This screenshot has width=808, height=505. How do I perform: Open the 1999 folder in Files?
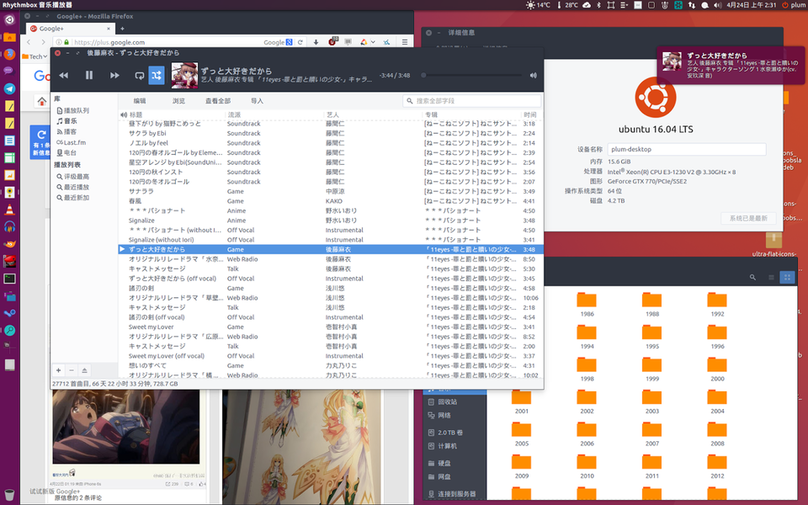tap(652, 369)
